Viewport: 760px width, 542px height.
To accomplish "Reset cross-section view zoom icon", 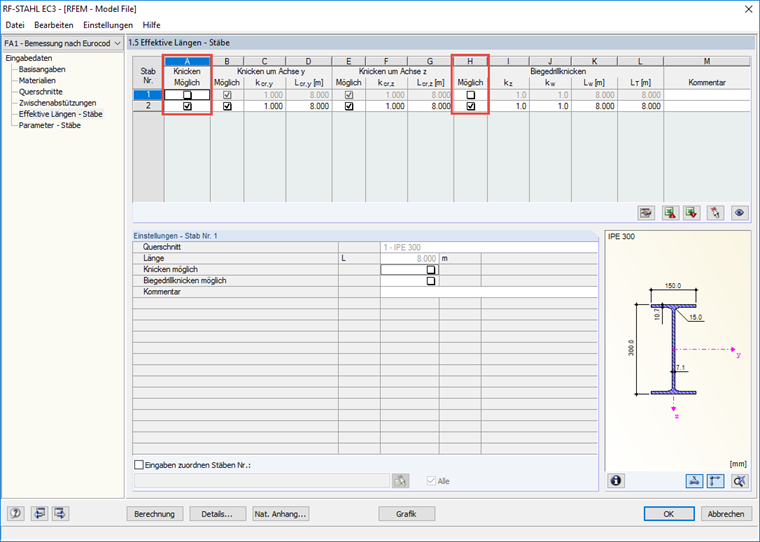I will point(739,480).
